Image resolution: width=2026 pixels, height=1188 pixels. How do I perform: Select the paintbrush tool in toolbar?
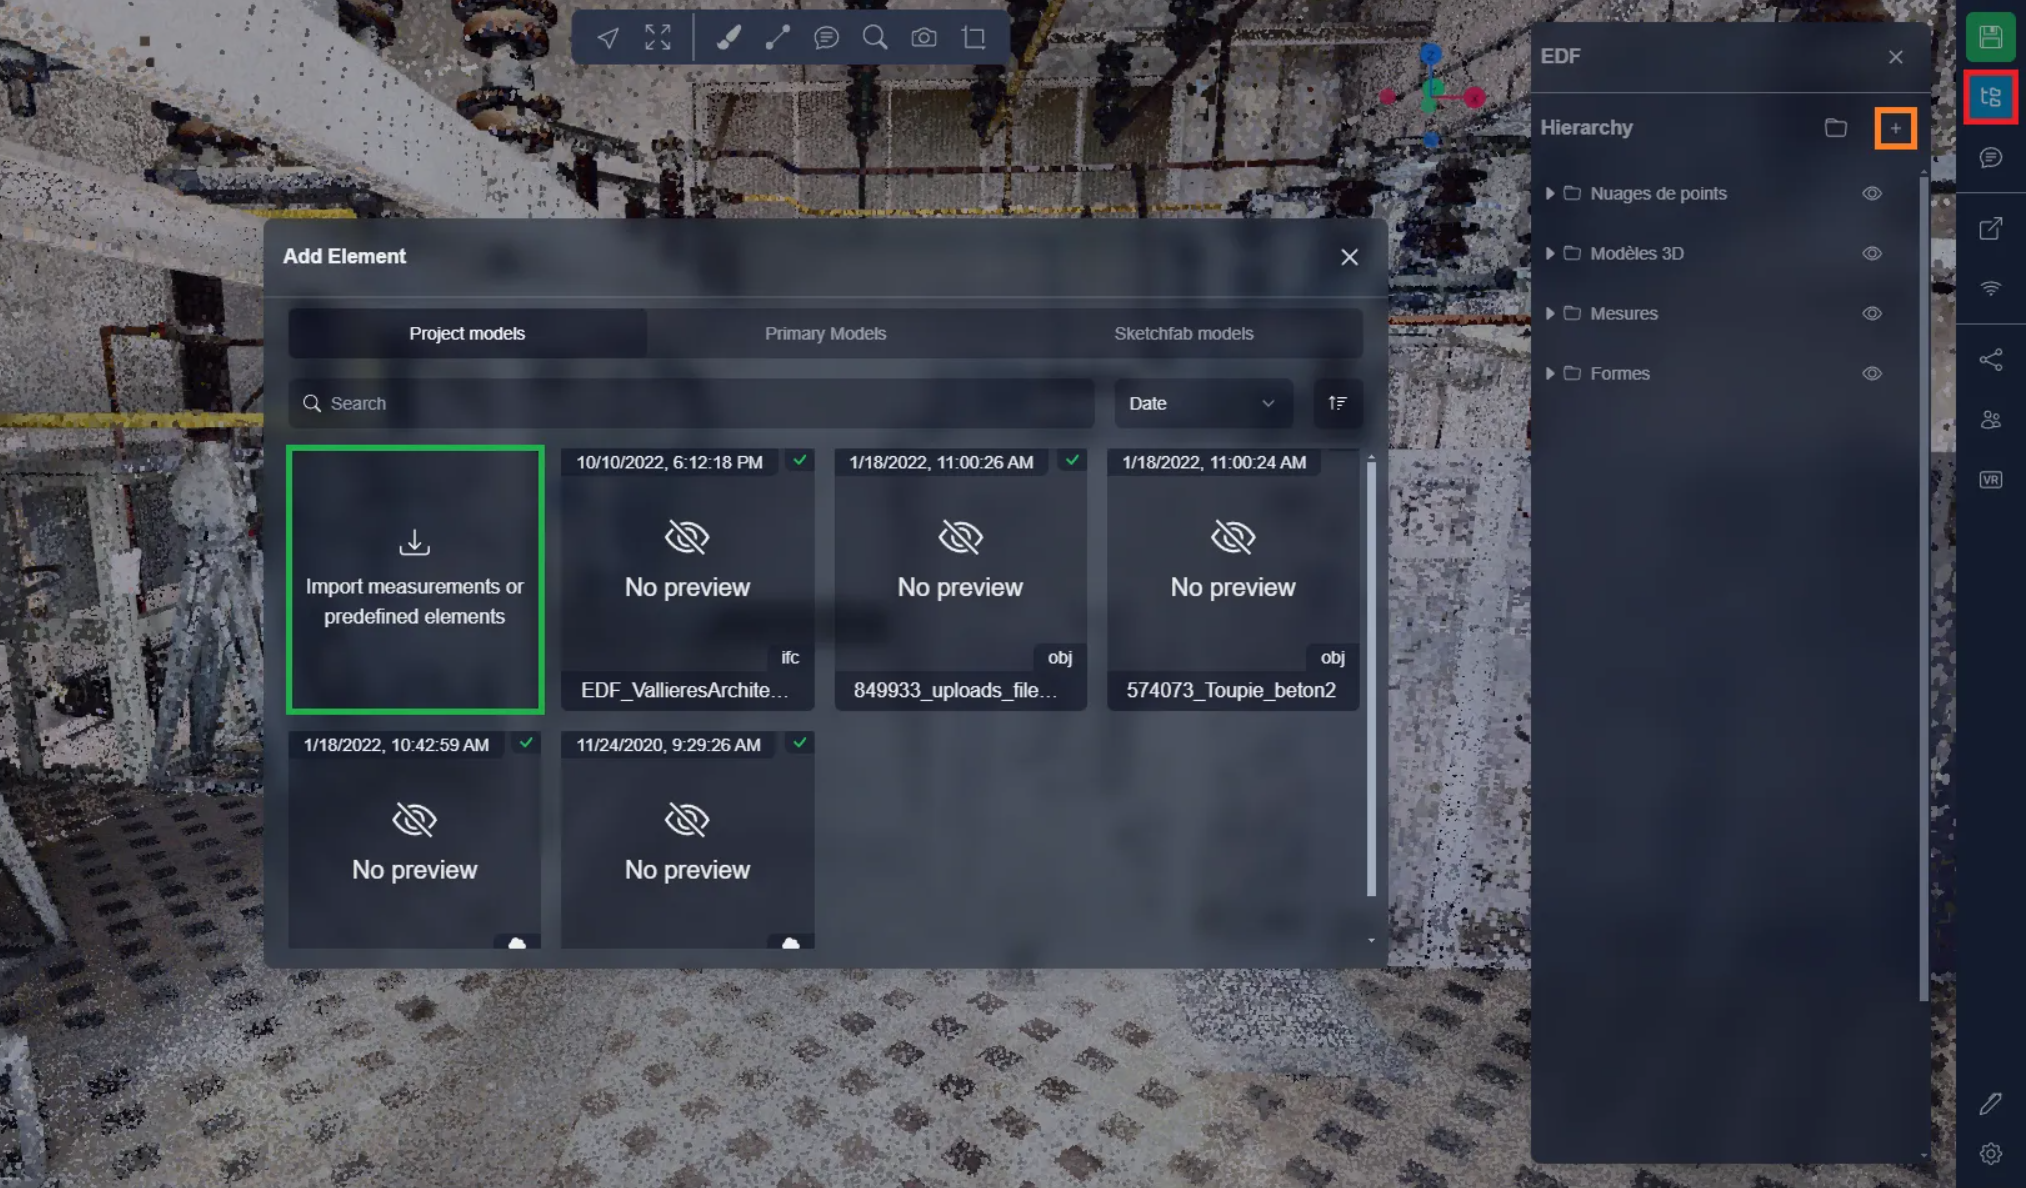point(729,38)
